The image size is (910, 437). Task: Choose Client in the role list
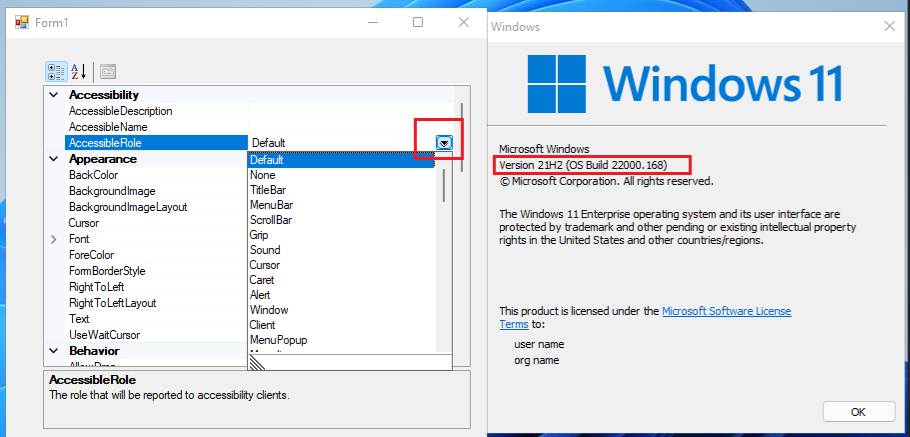[x=341, y=325]
